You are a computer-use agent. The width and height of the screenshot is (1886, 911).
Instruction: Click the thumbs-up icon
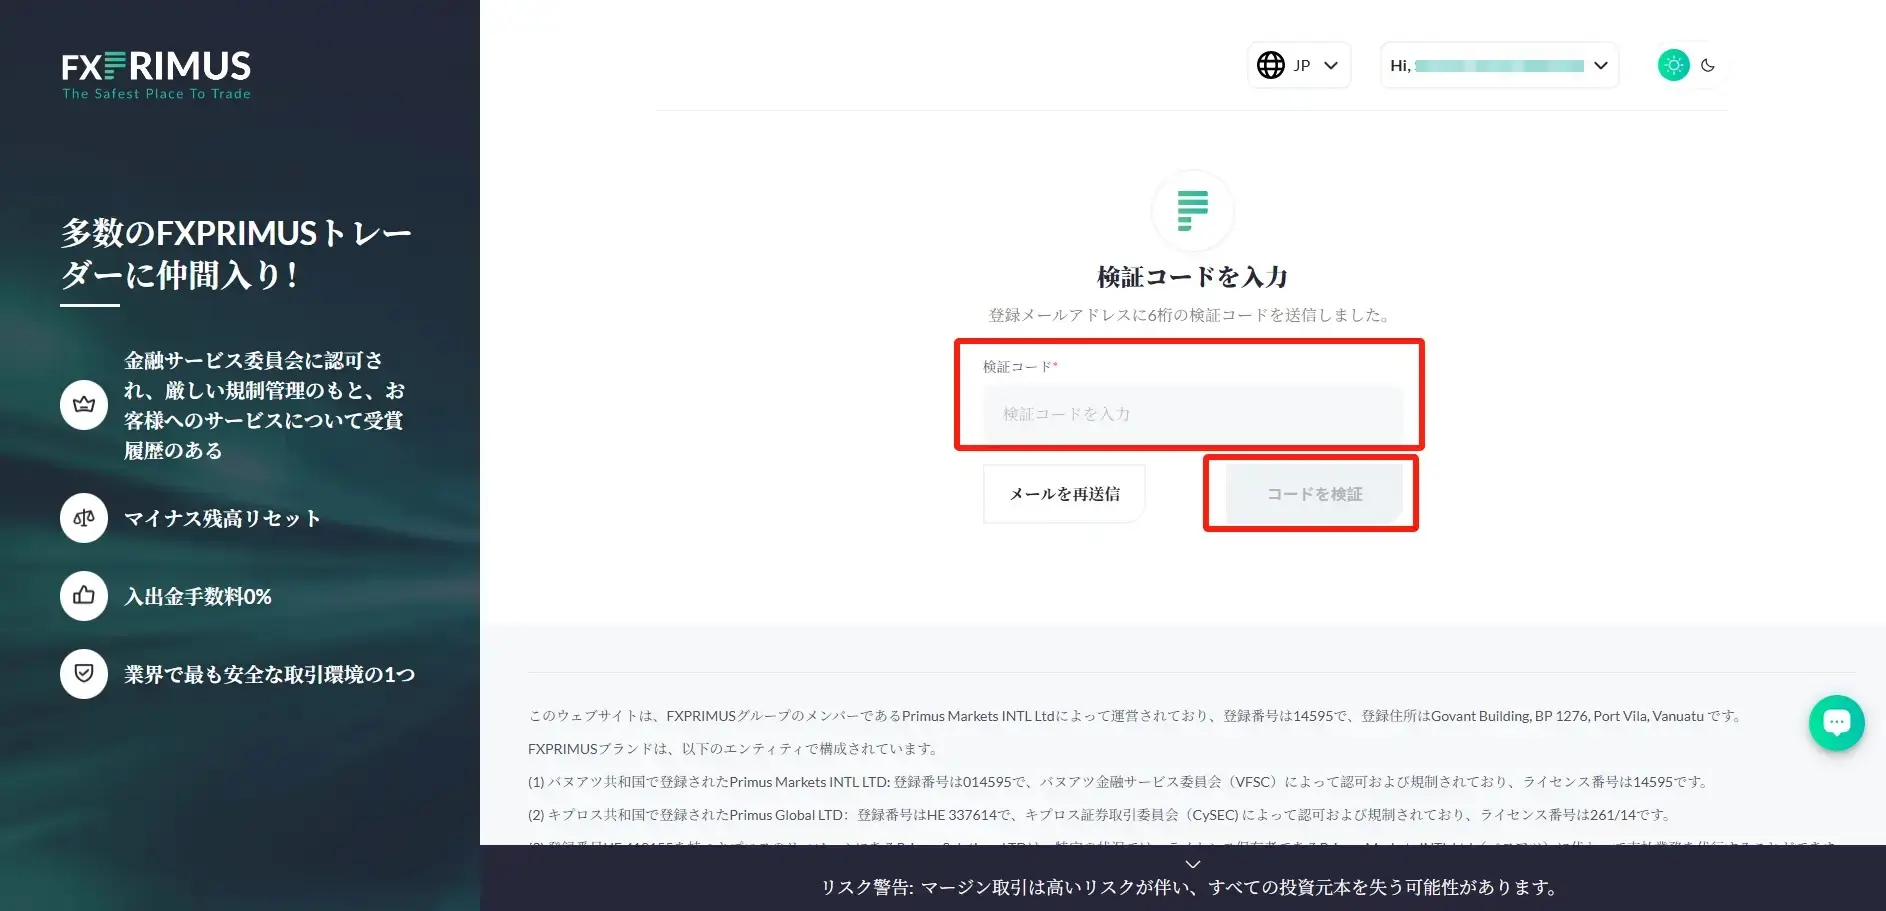point(84,596)
